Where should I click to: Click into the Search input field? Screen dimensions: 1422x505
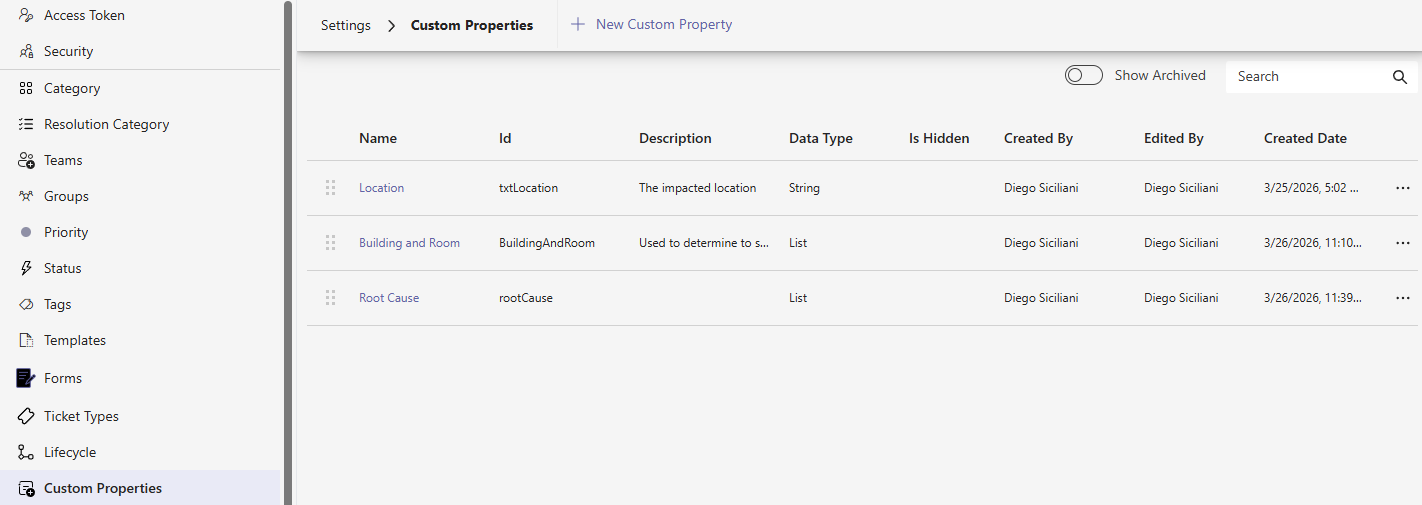1305,77
